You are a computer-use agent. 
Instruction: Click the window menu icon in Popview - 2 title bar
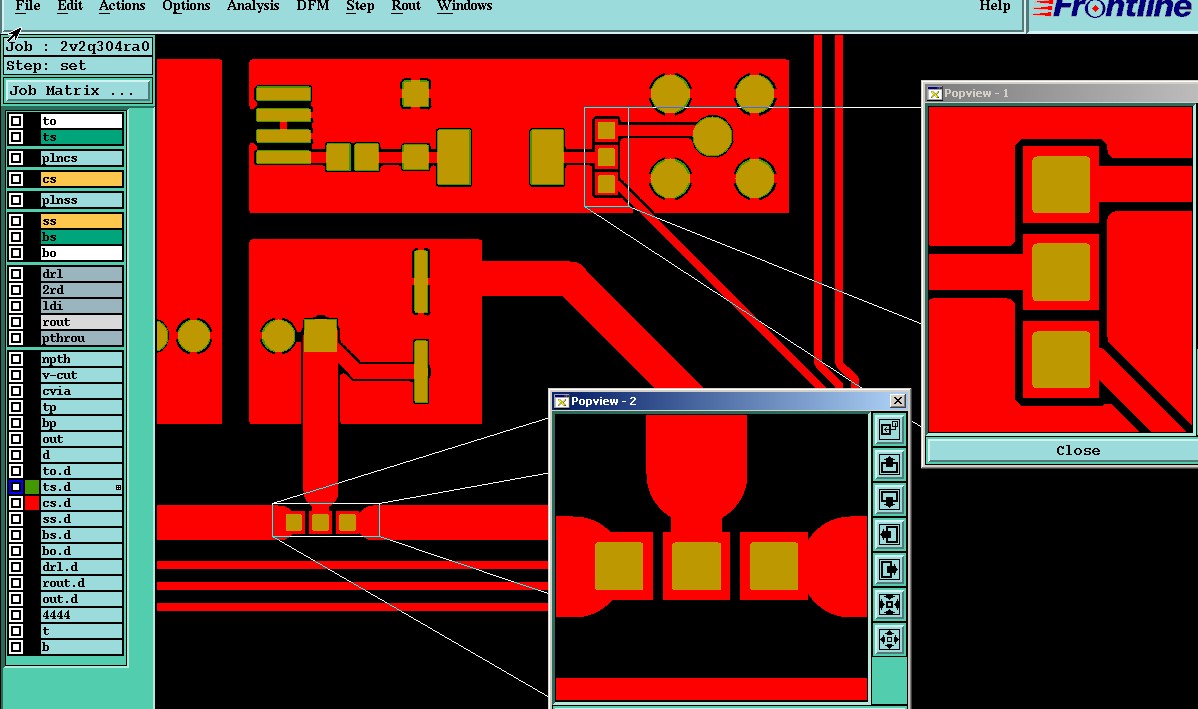point(562,401)
